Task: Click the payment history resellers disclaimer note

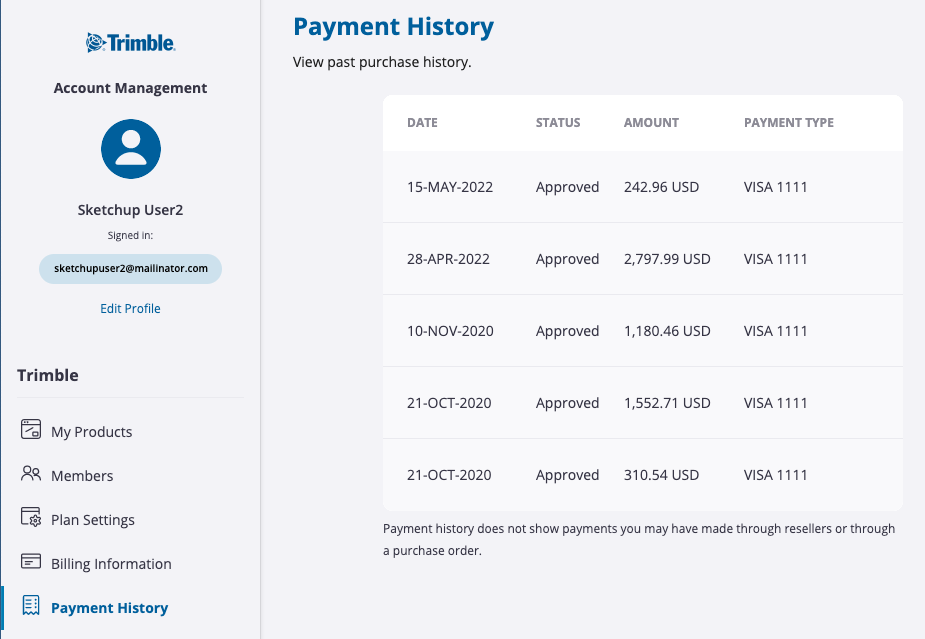Action: tap(639, 539)
